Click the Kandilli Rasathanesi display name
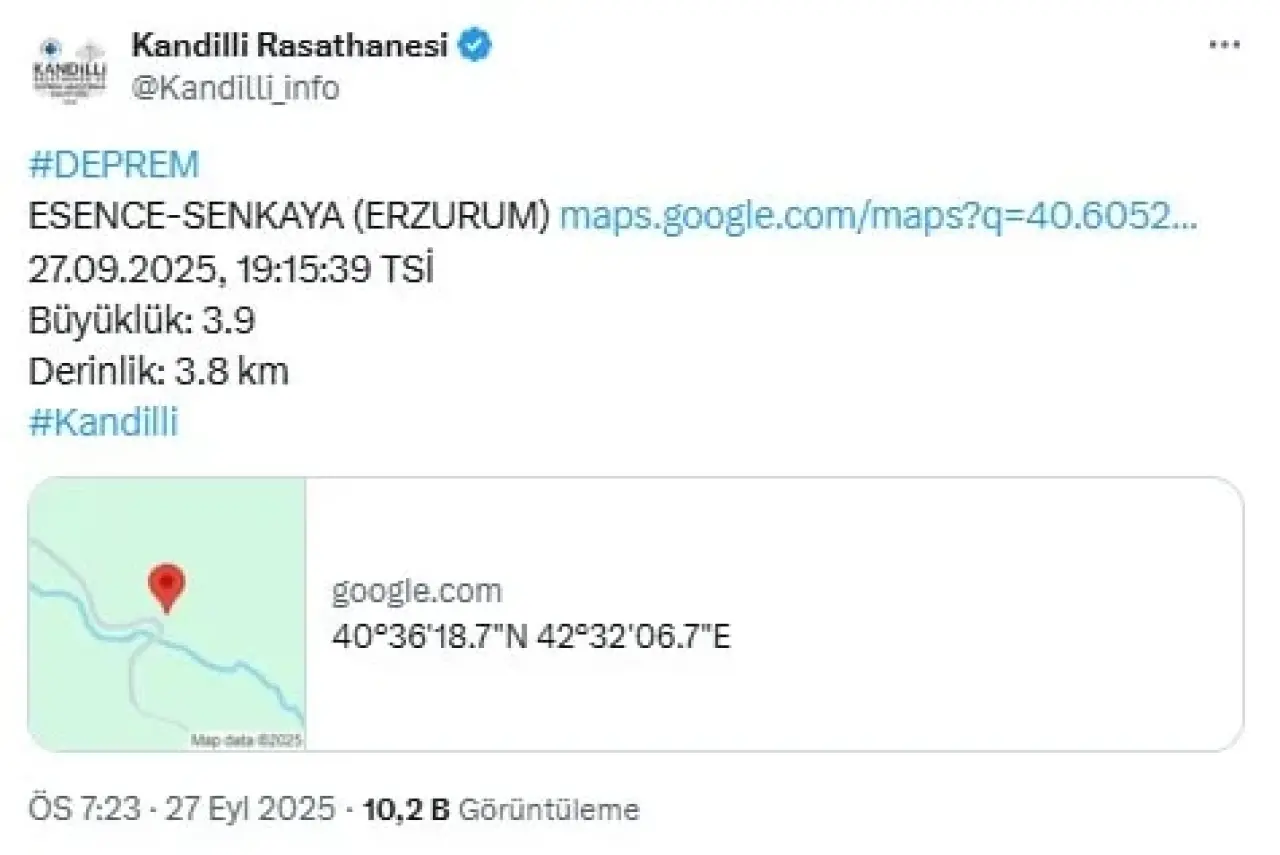Image resolution: width=1280 pixels, height=855 pixels. pos(289,46)
